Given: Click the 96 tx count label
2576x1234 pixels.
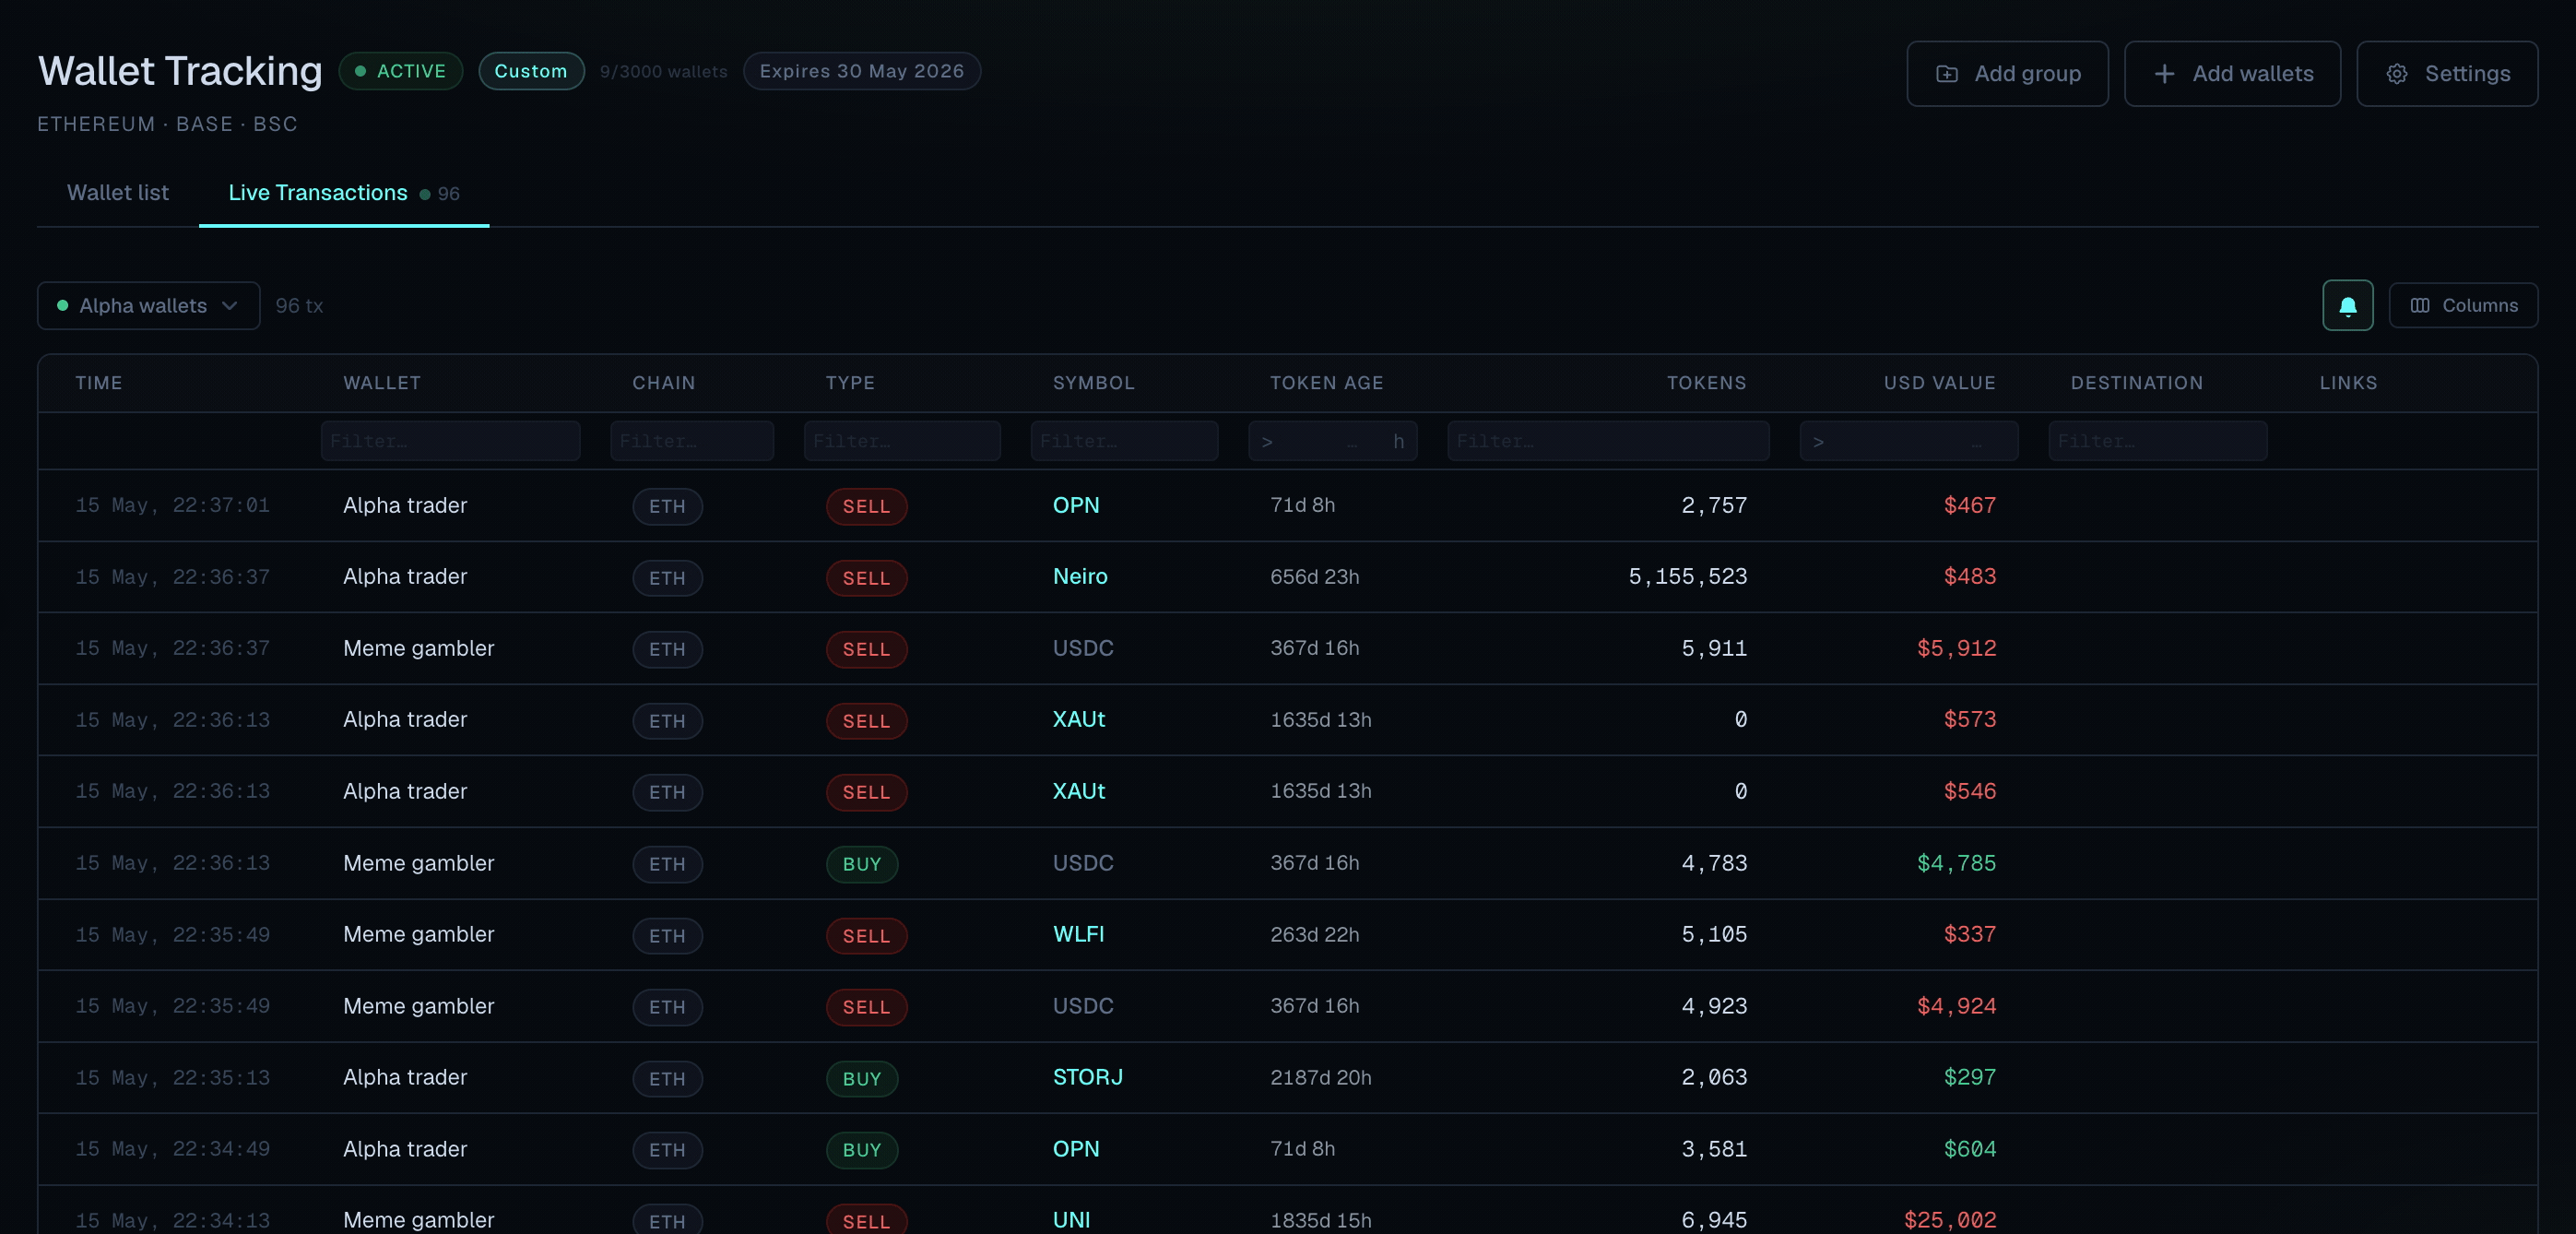Looking at the screenshot, I should 299,305.
